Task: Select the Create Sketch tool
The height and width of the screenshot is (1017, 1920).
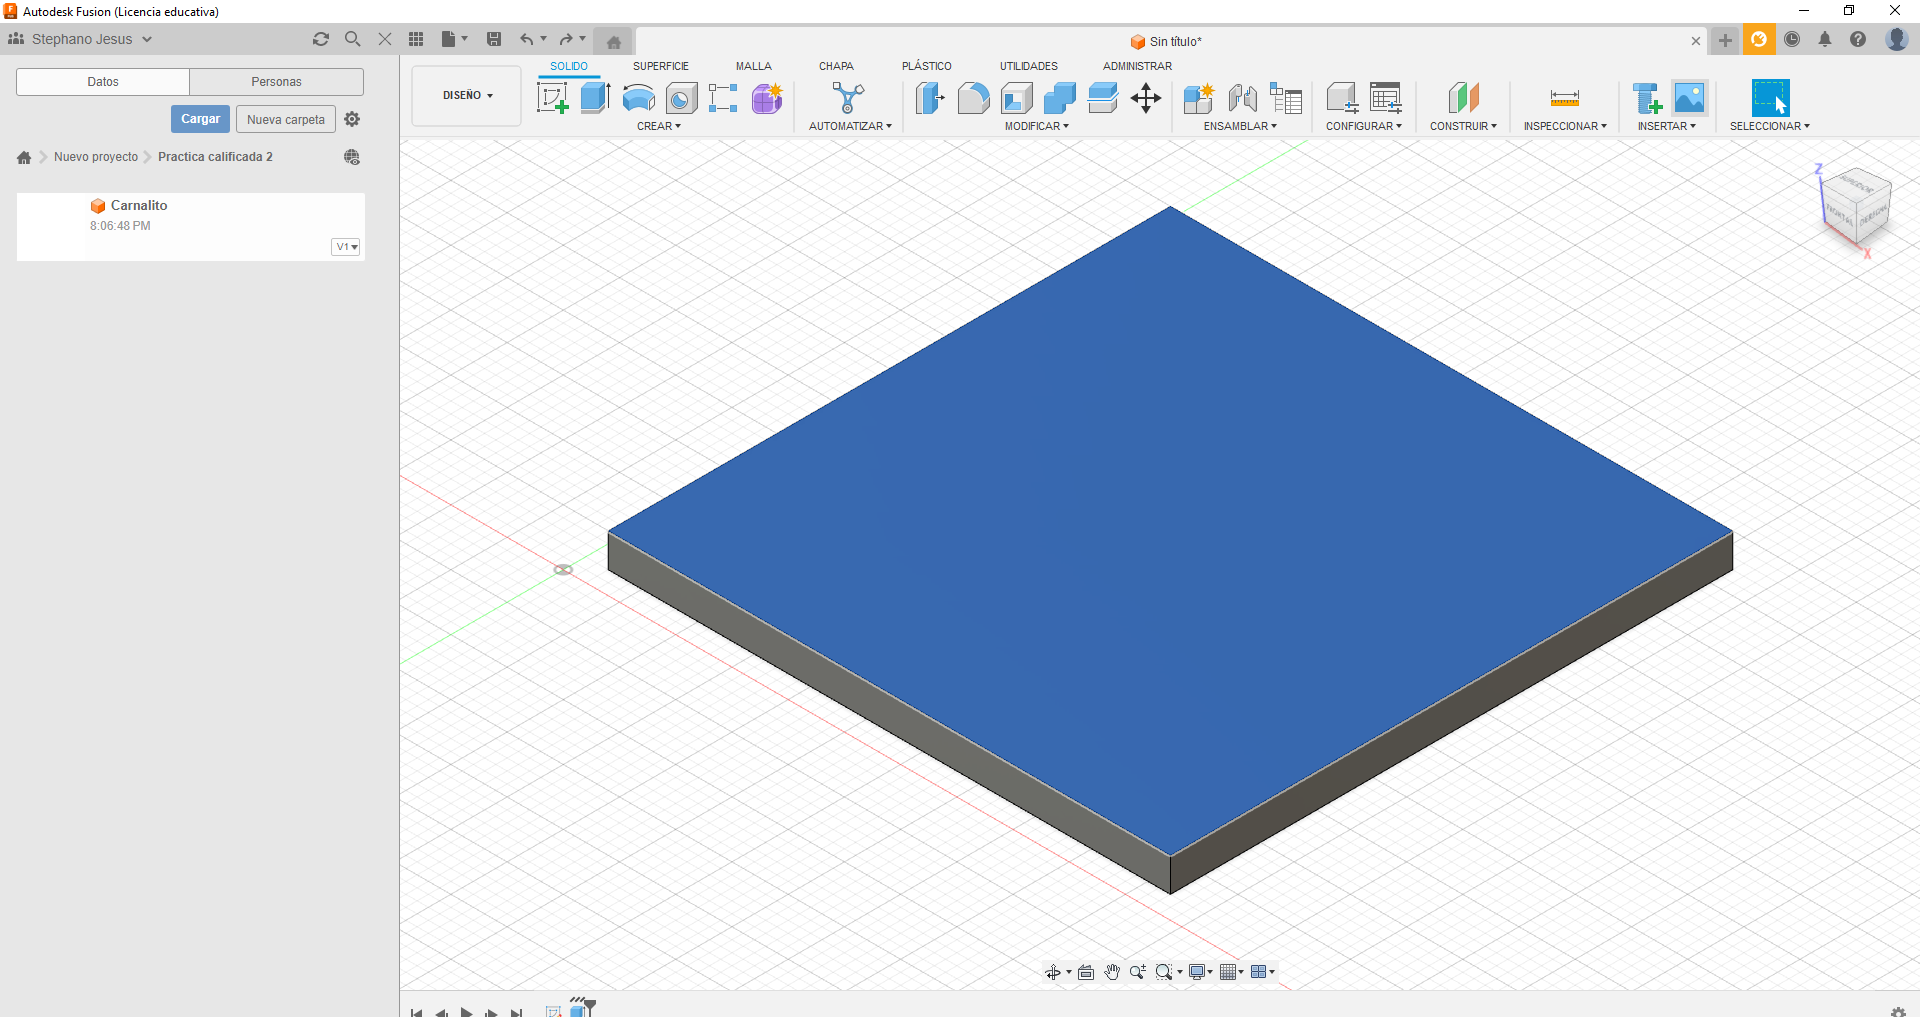Action: point(553,98)
